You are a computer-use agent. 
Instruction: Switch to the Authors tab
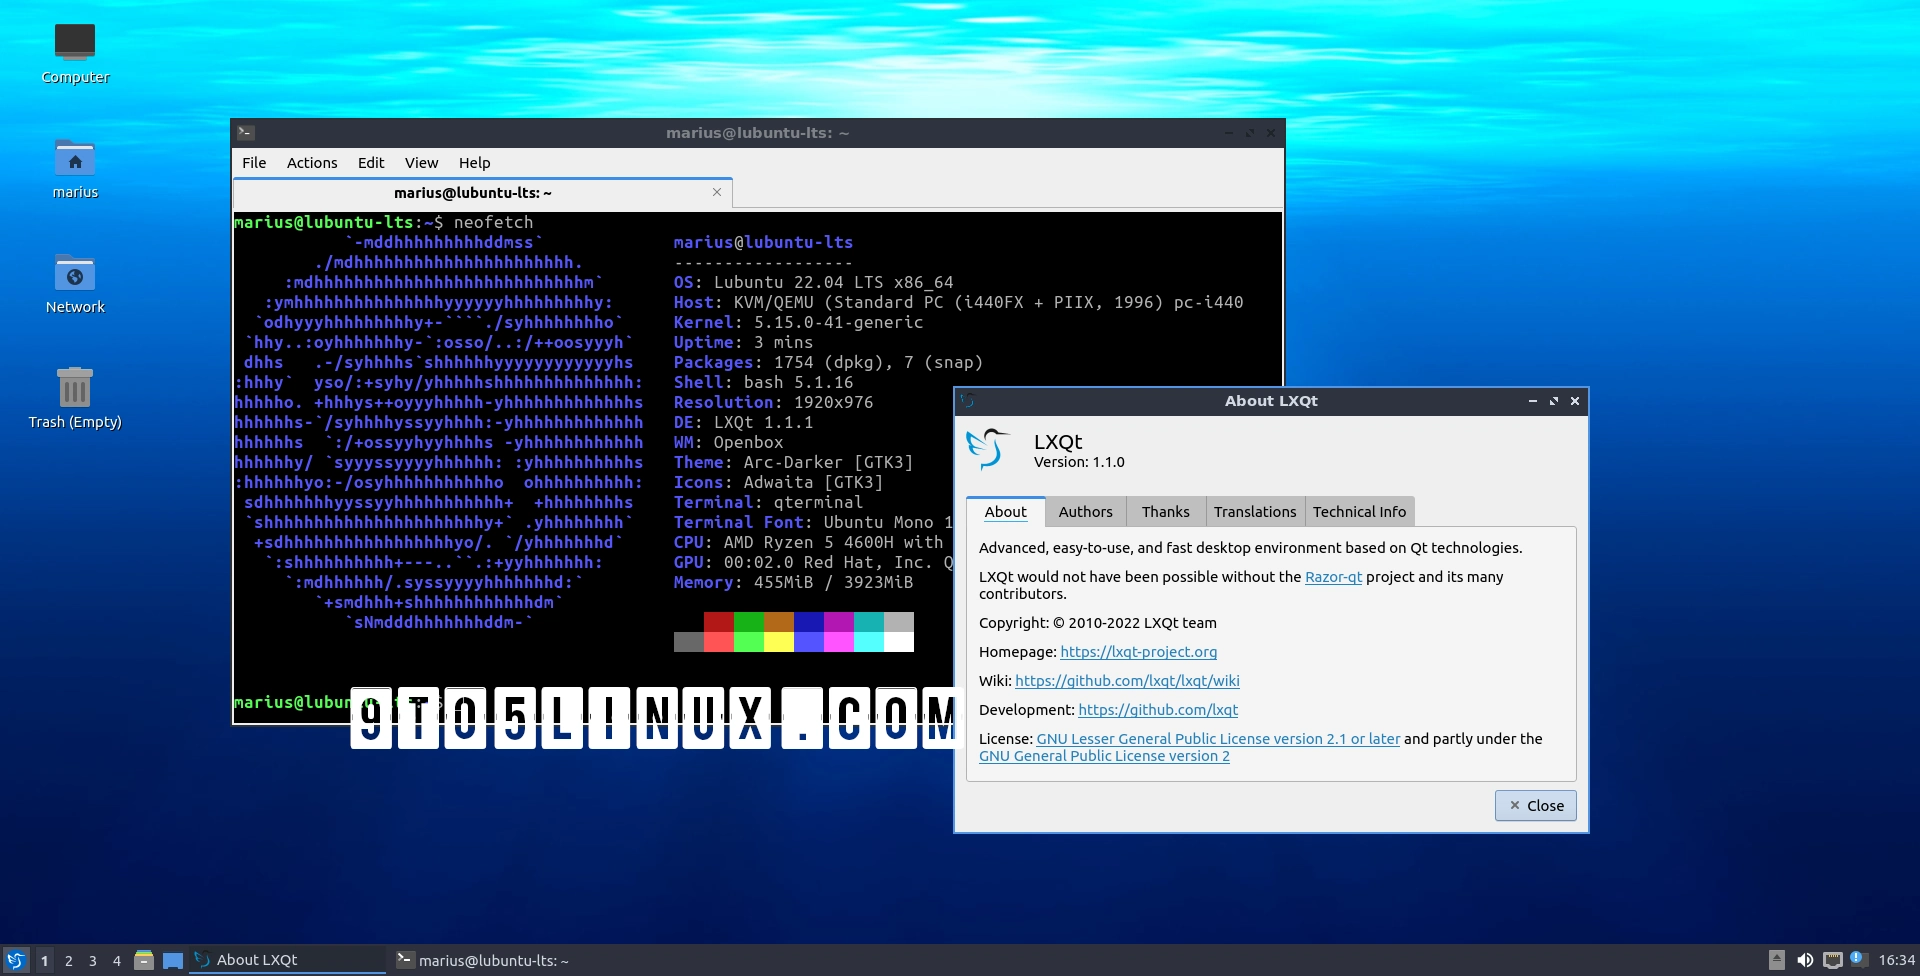[1085, 511]
